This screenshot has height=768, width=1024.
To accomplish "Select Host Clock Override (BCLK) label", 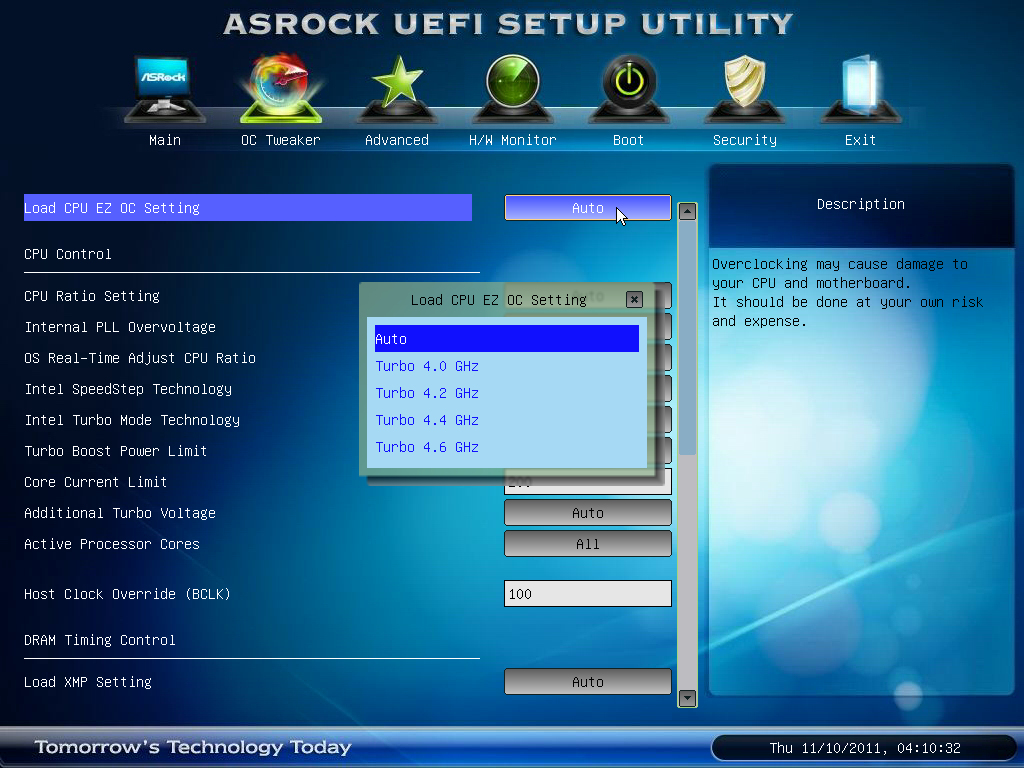I will (x=127, y=594).
